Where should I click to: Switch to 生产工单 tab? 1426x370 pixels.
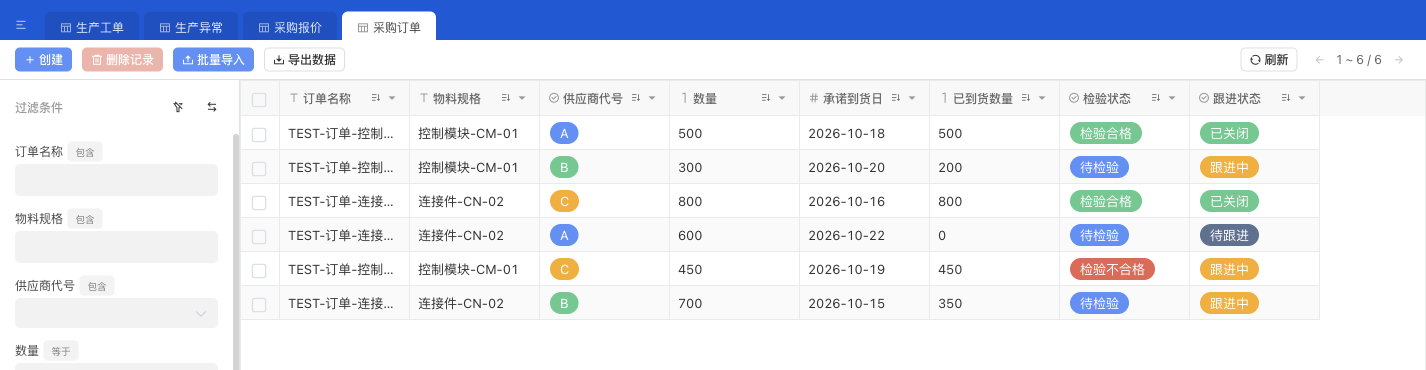(x=92, y=27)
